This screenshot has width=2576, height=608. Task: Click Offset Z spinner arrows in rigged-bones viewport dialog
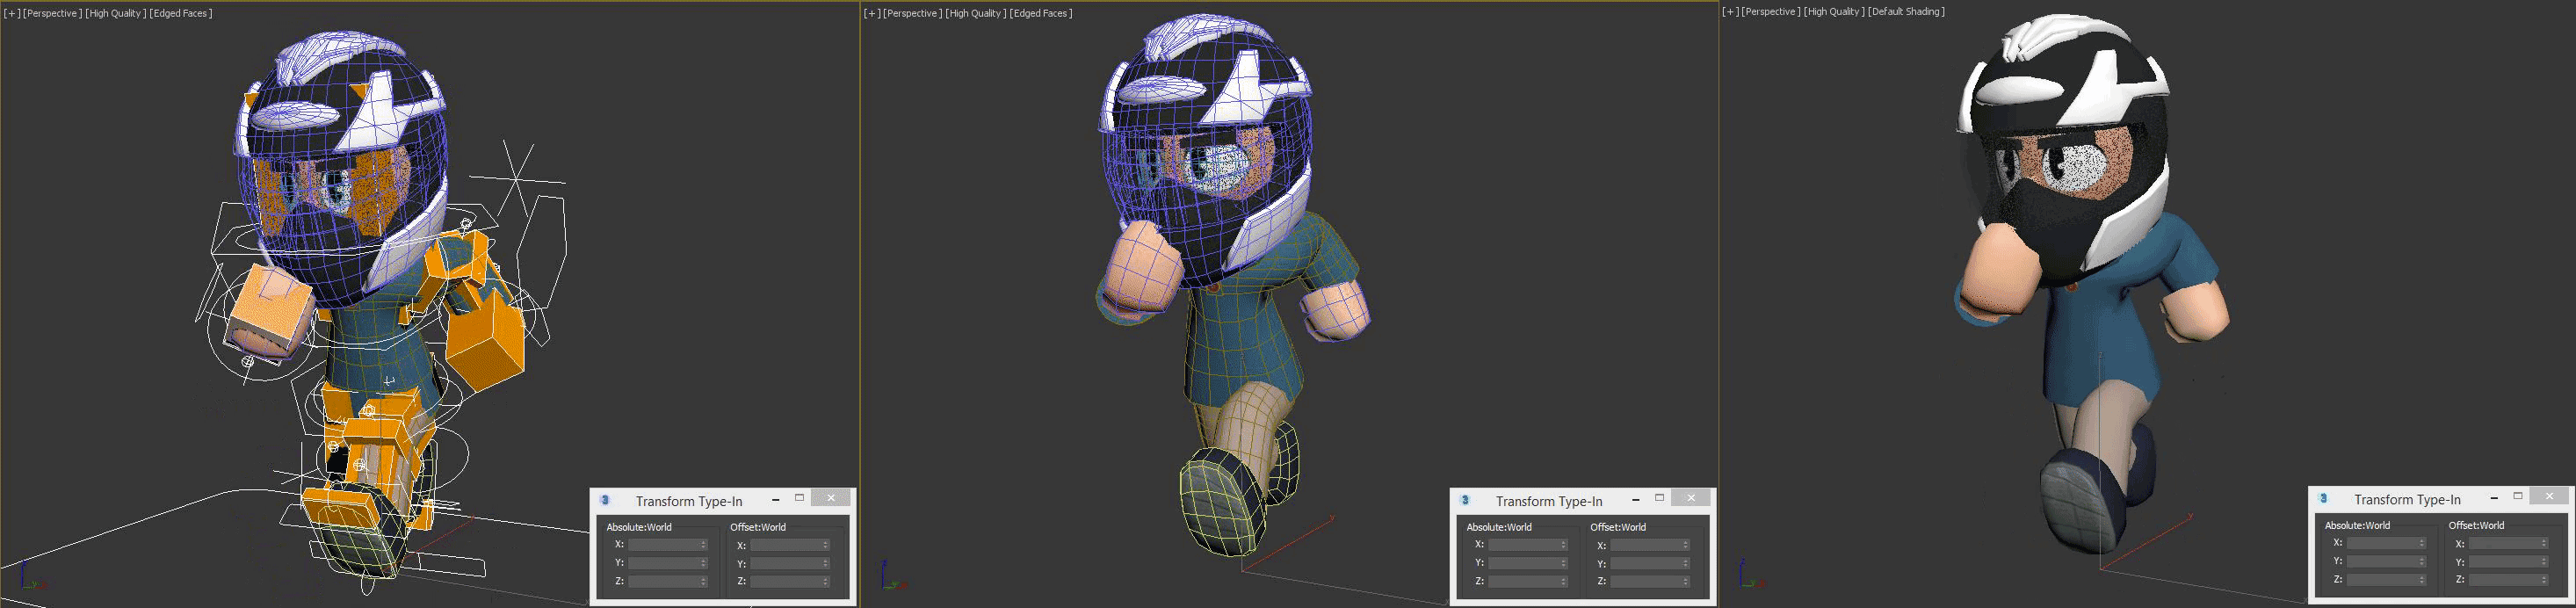click(x=826, y=581)
